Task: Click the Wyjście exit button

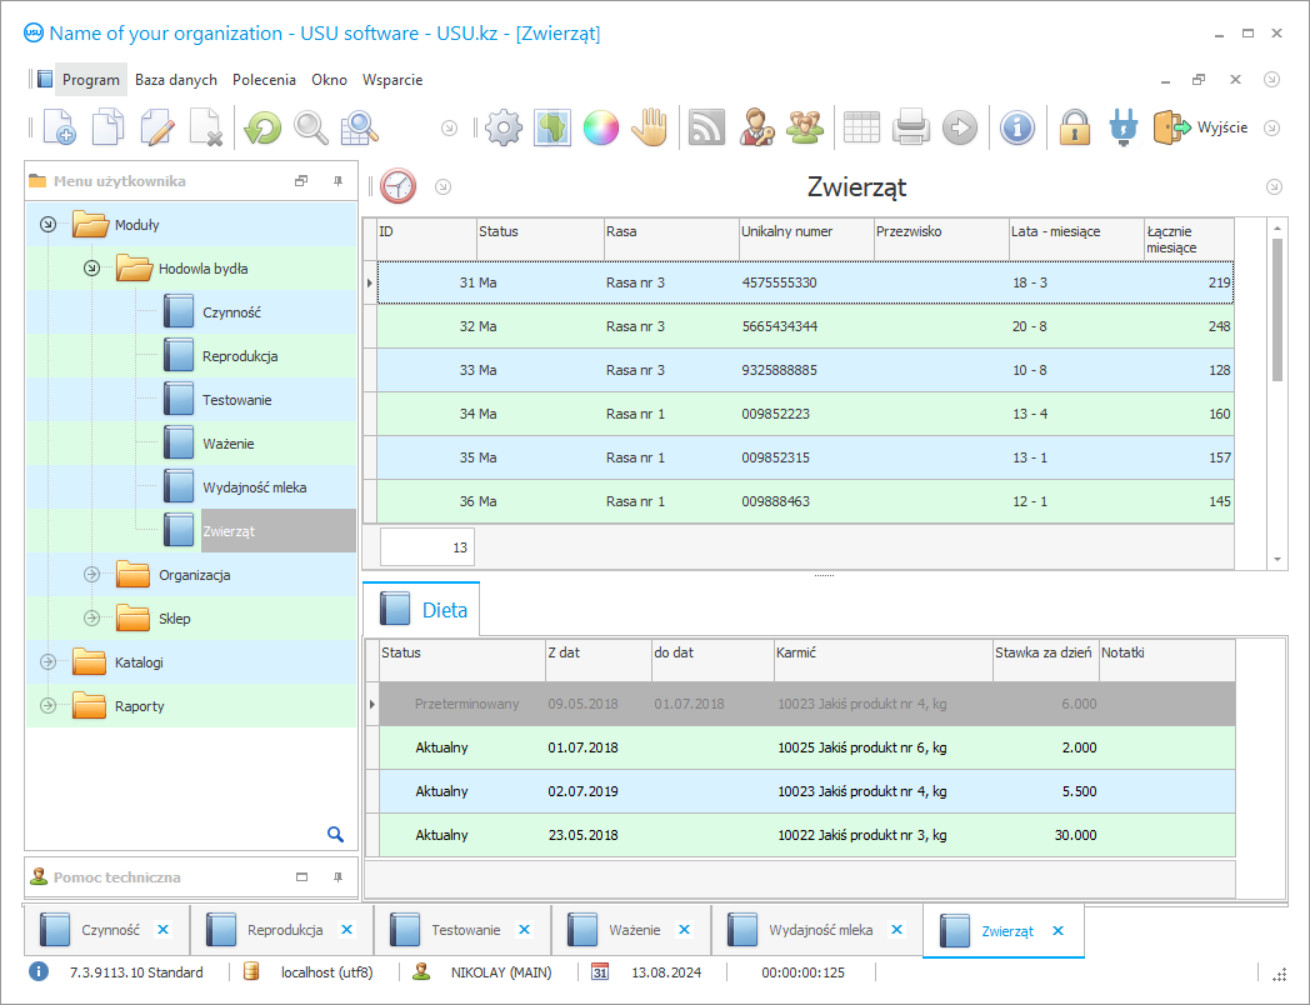Action: [1202, 128]
